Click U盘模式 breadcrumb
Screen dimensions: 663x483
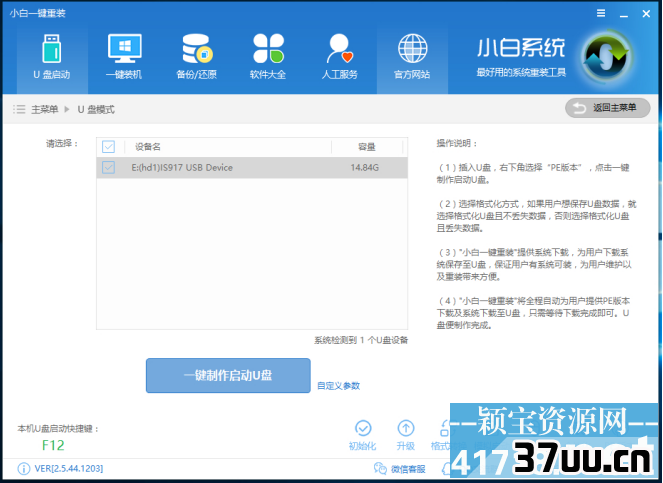(x=96, y=110)
